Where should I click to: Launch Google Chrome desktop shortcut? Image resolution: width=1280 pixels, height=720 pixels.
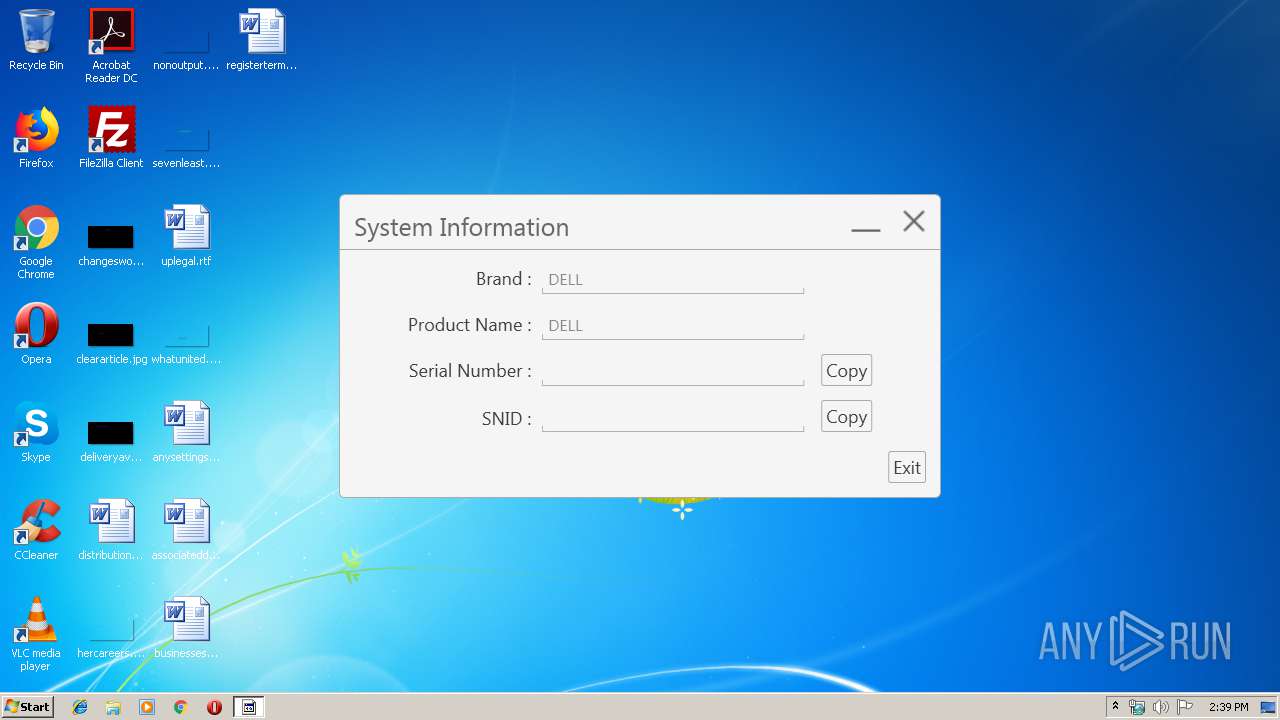[x=36, y=243]
